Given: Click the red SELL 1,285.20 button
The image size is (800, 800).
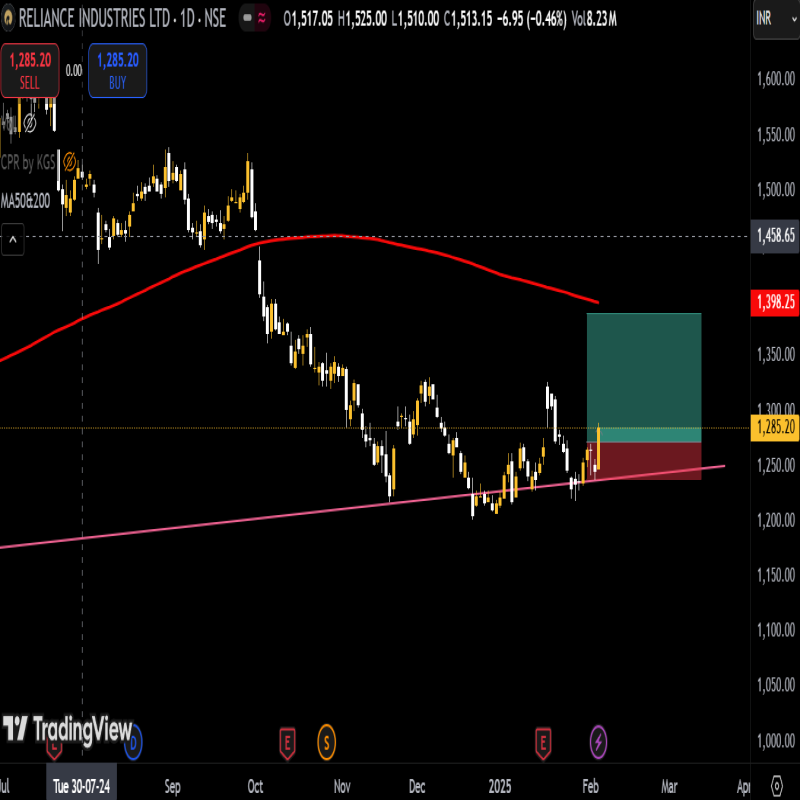Looking at the screenshot, I should coord(30,70).
